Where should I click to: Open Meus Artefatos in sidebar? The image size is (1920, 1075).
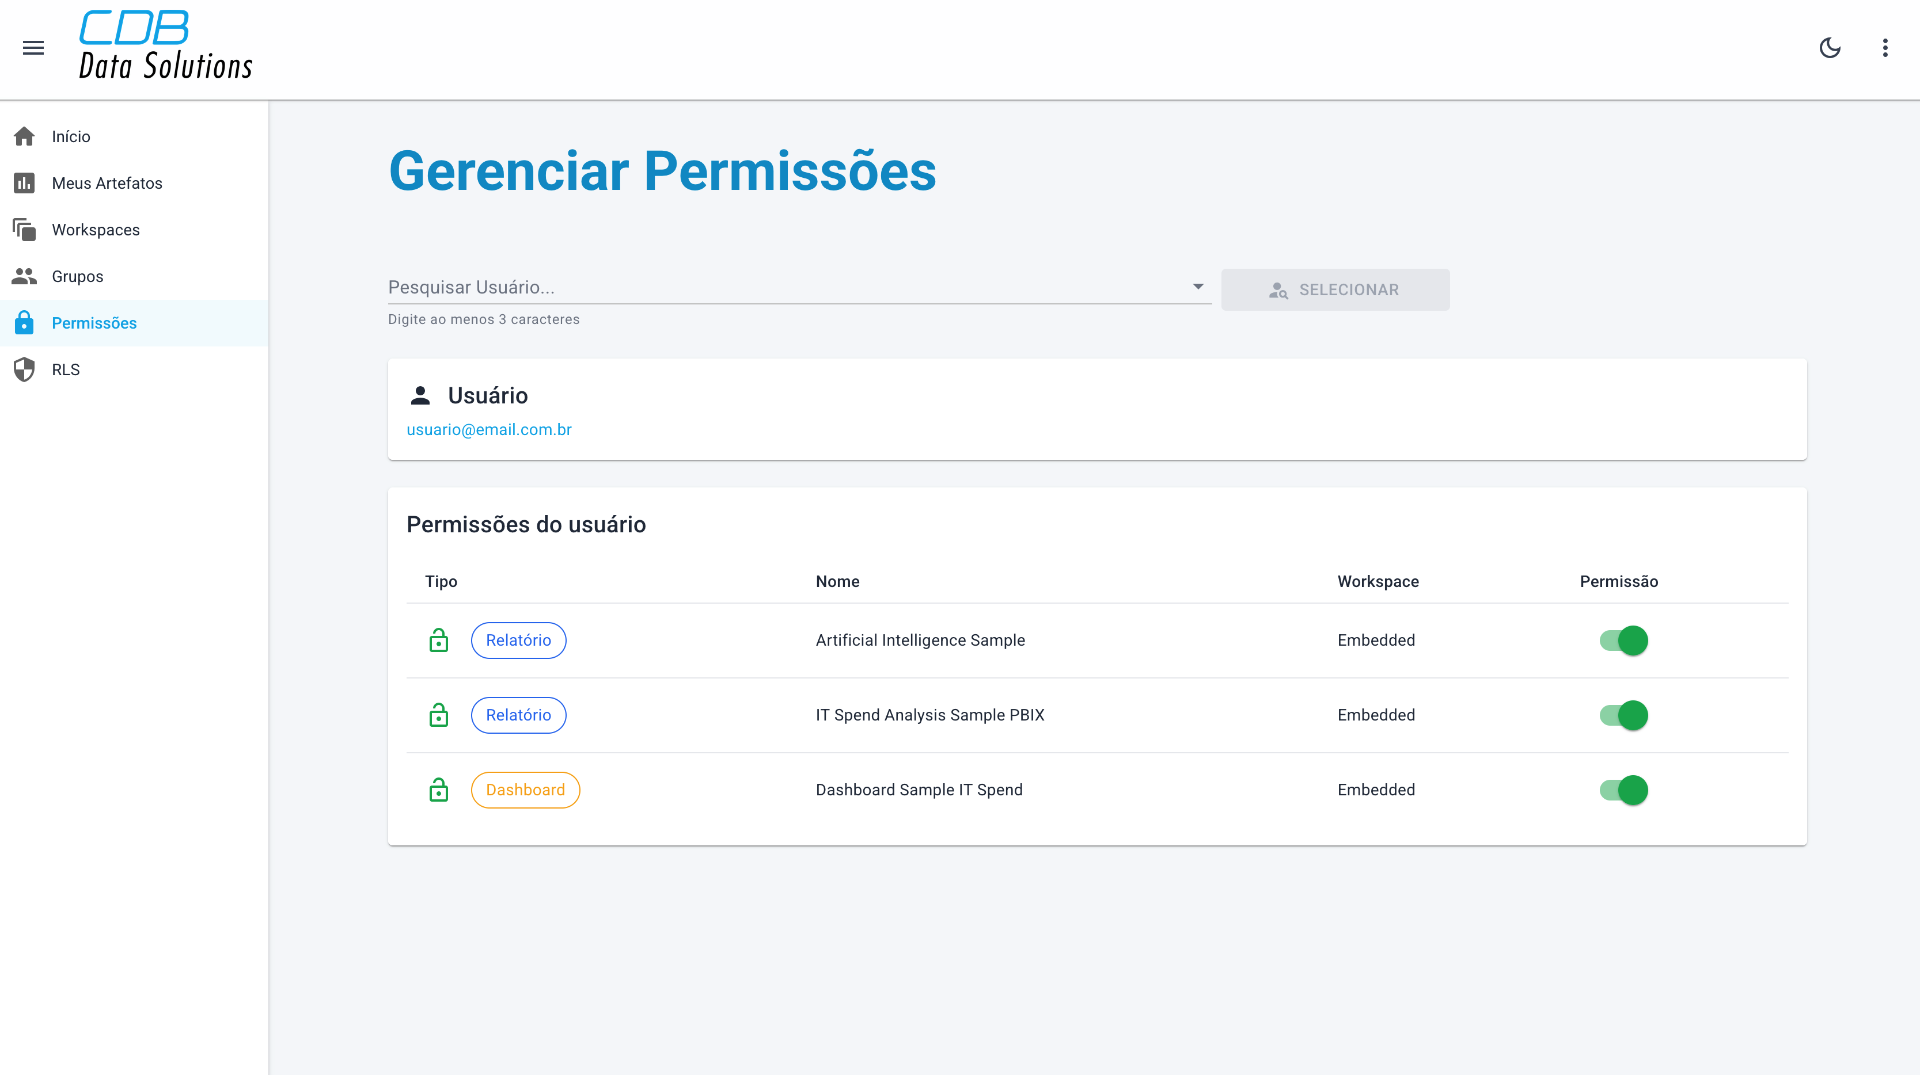pos(107,183)
